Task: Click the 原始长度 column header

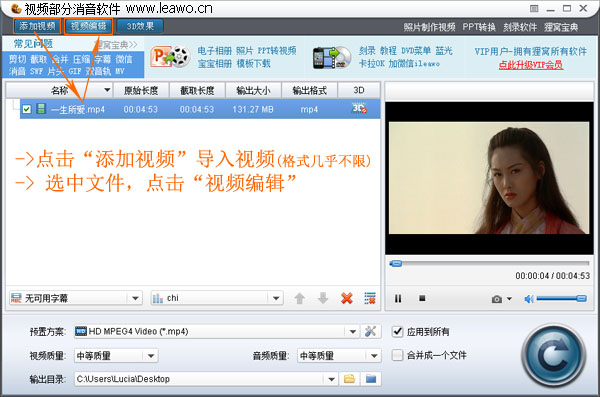Action: pyautogui.click(x=141, y=90)
